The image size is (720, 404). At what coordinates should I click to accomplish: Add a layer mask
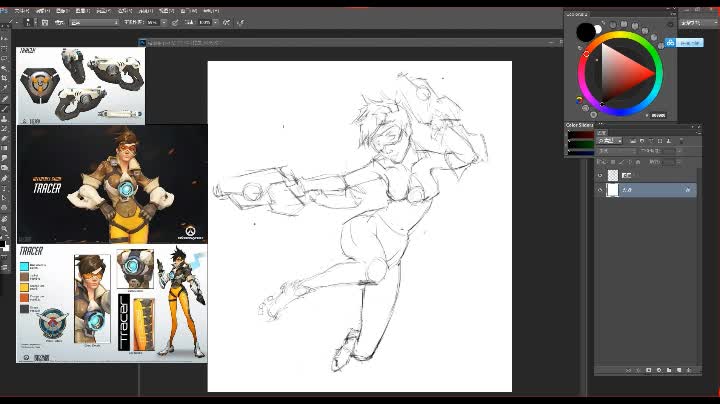point(648,370)
